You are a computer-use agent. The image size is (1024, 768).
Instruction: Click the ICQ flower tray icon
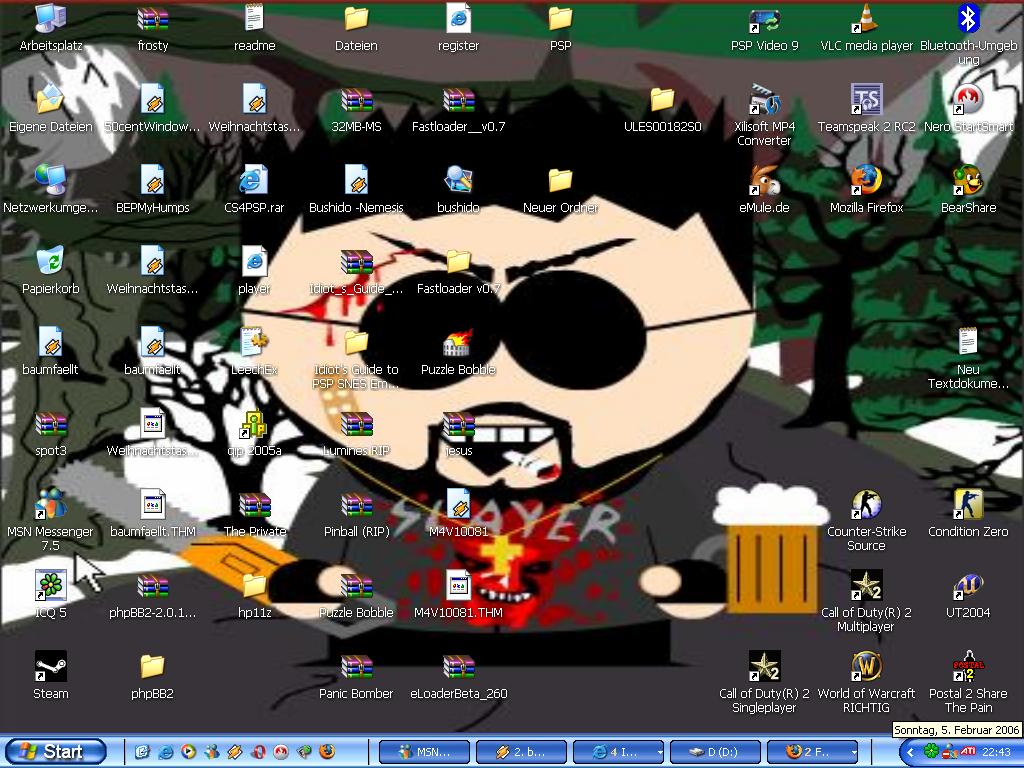click(x=931, y=752)
